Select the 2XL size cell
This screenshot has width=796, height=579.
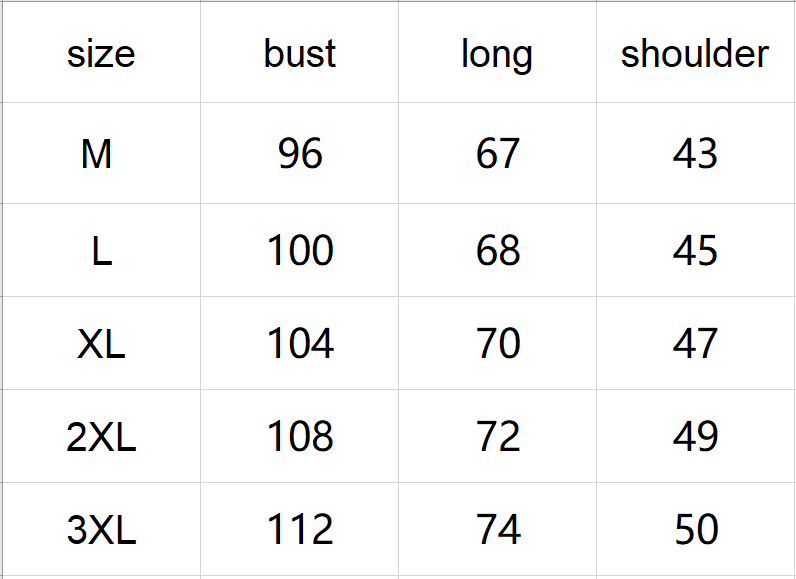(101, 438)
